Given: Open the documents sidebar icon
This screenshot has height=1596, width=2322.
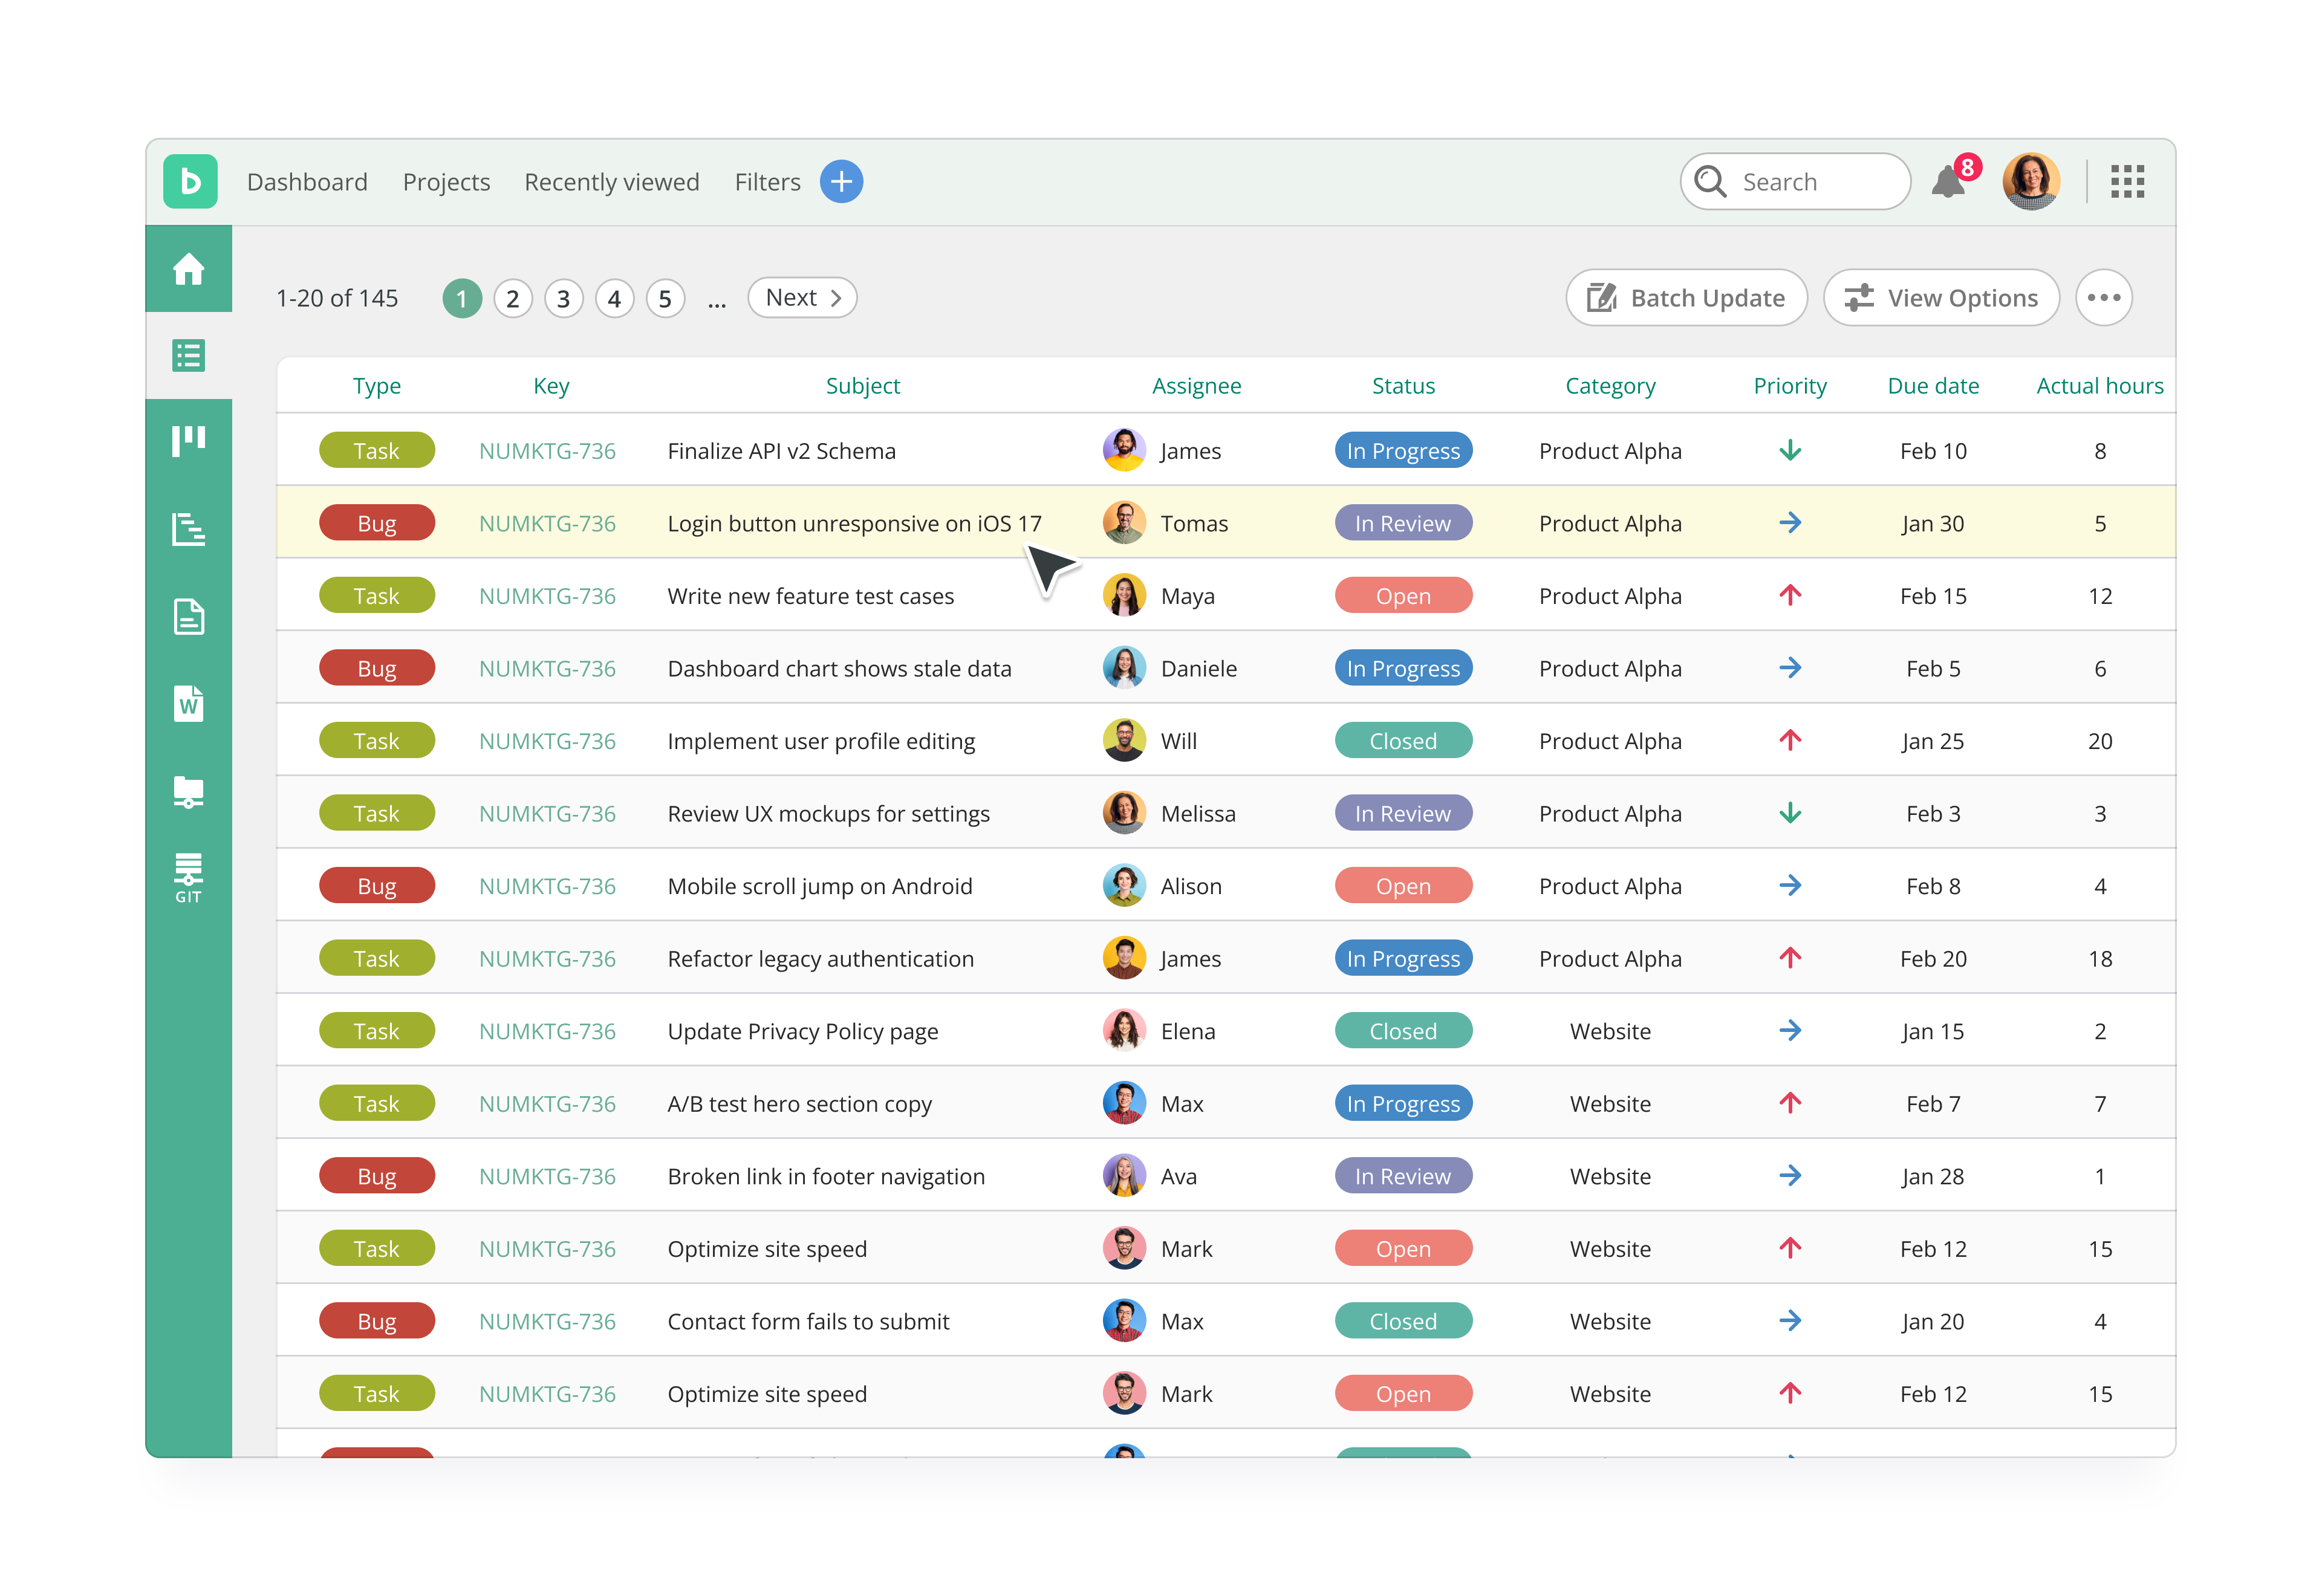Looking at the screenshot, I should click(x=188, y=617).
